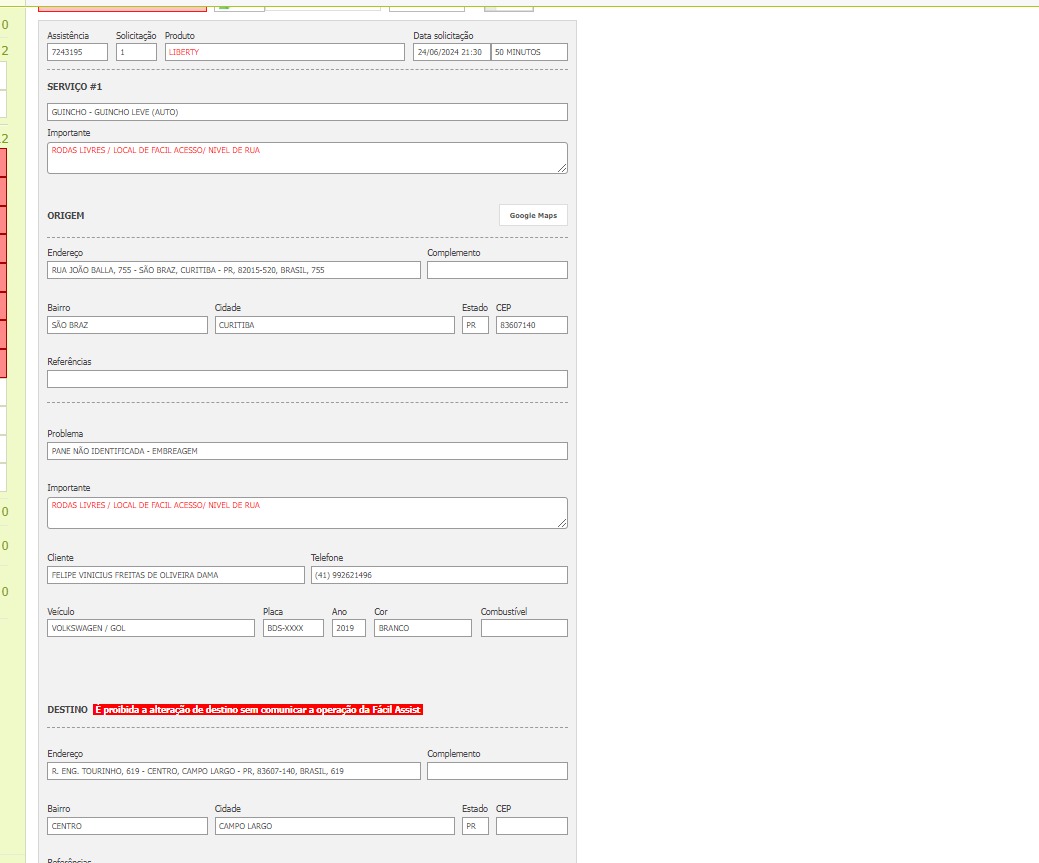Select the 50 MINUTOS field
This screenshot has width=1039, height=863.
(x=529, y=52)
